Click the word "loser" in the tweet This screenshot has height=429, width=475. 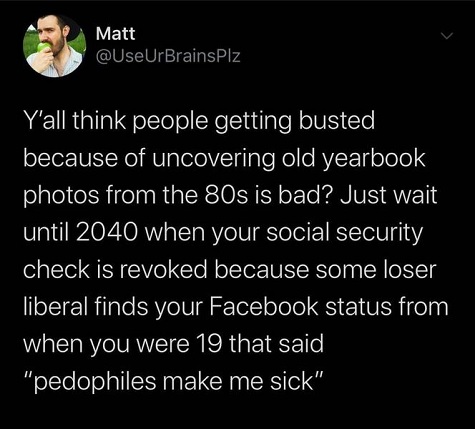(410, 269)
